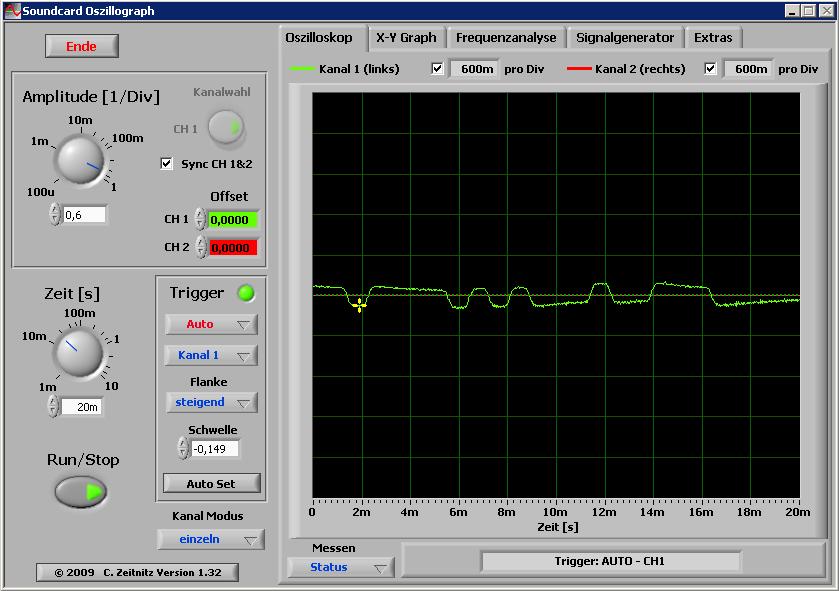
Task: Open the Signalgenerator tab
Action: point(625,38)
